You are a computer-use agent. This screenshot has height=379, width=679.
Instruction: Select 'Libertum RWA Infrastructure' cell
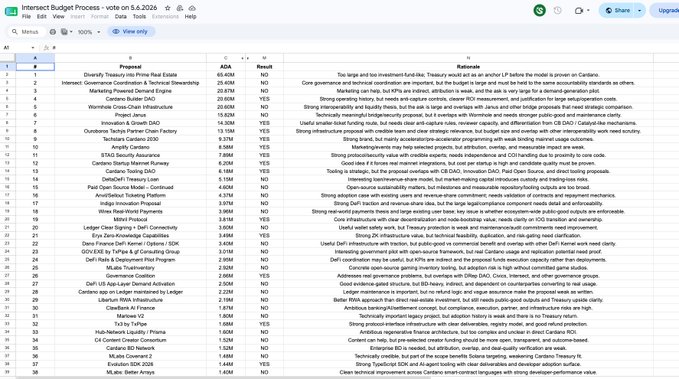(x=130, y=300)
